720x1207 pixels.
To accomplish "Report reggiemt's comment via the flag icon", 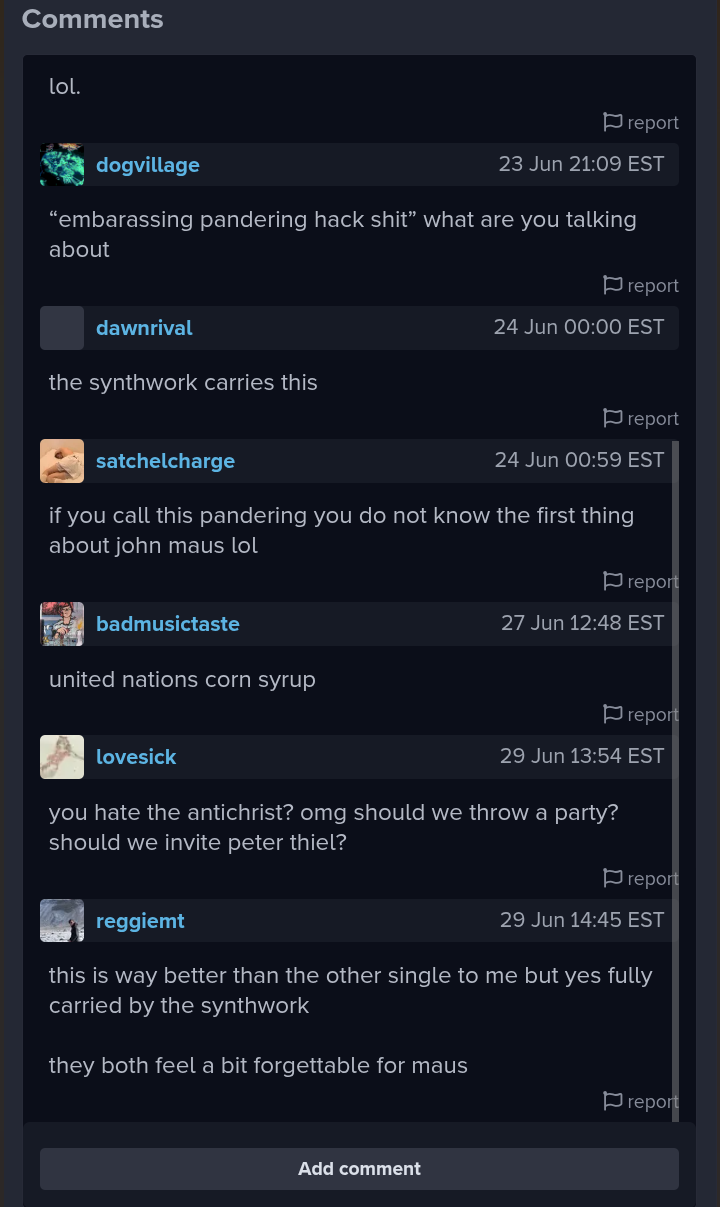I will tap(613, 1101).
